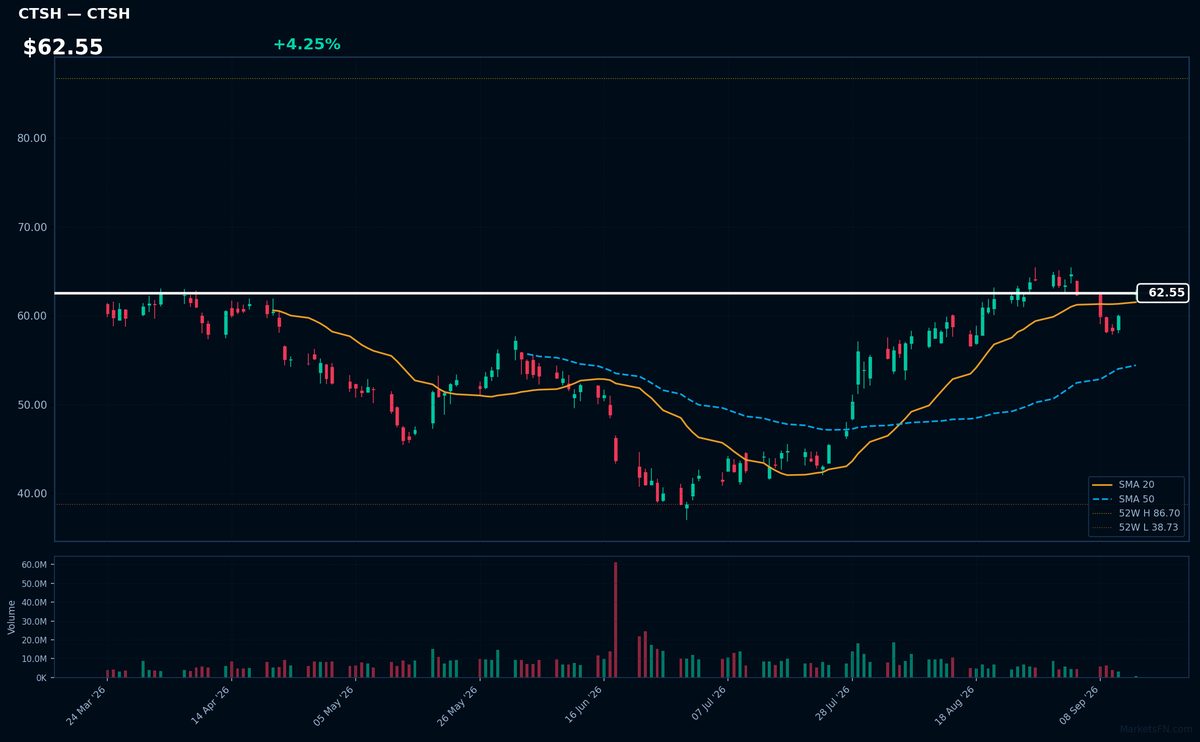Click the 14 Apr '26 date label
Image resolution: width=1200 pixels, height=742 pixels.
click(211, 706)
